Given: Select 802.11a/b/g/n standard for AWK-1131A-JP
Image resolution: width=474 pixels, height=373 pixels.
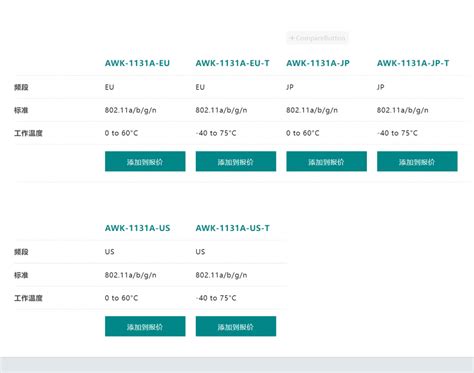Looking at the screenshot, I should [312, 110].
